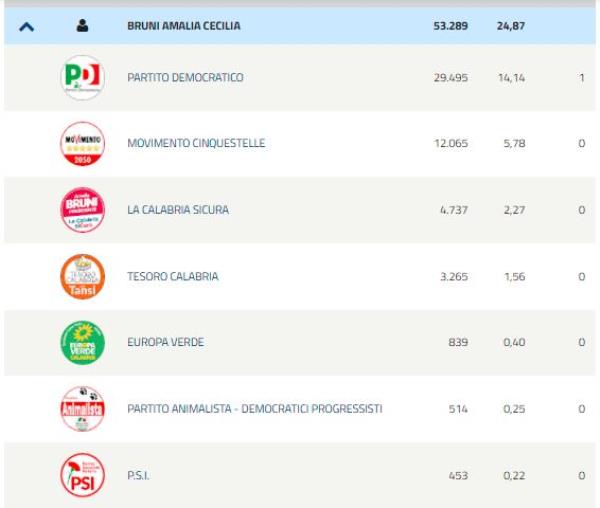Screen dimensions: 600x508
Task: Click the Tesoro Calabria logo
Action: point(82,276)
